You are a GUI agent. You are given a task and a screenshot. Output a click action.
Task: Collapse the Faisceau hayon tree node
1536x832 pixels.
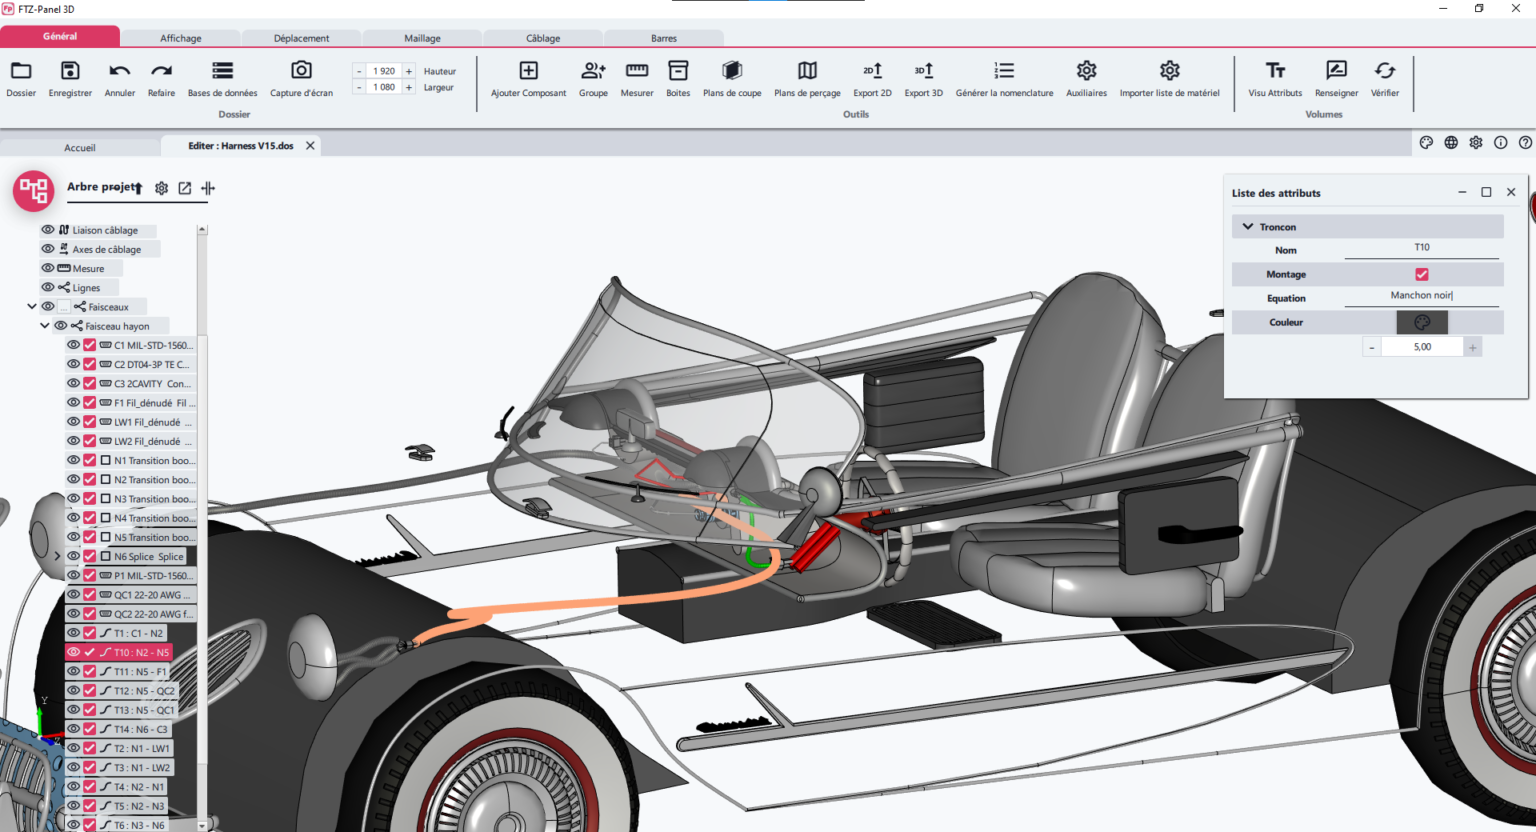[44, 325]
